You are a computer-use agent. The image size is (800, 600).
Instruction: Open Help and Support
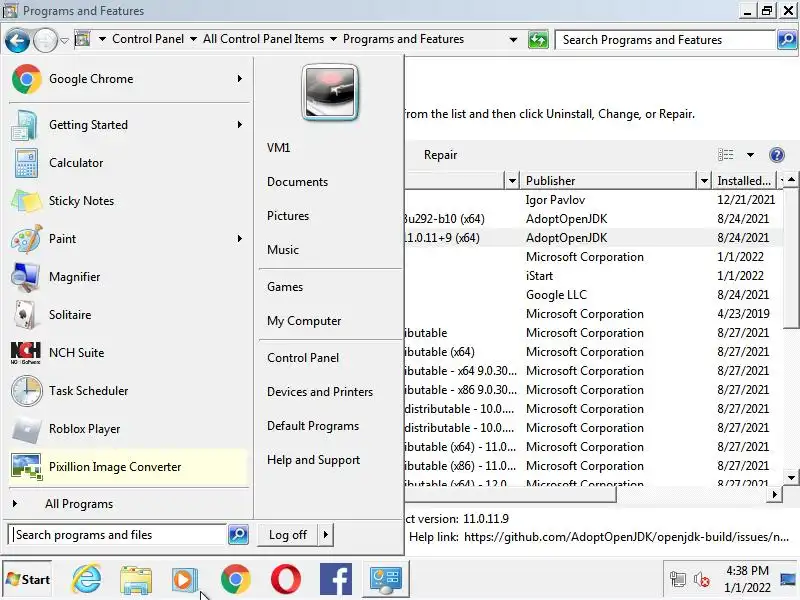[313, 460]
